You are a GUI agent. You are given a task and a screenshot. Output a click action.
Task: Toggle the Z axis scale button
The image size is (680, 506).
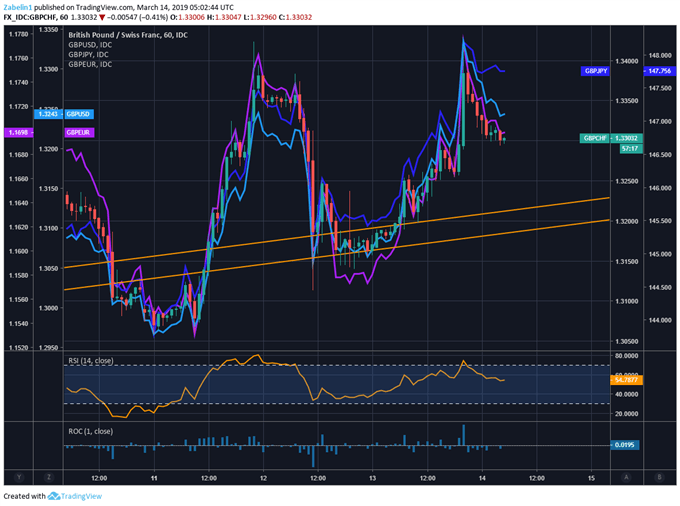[49, 477]
